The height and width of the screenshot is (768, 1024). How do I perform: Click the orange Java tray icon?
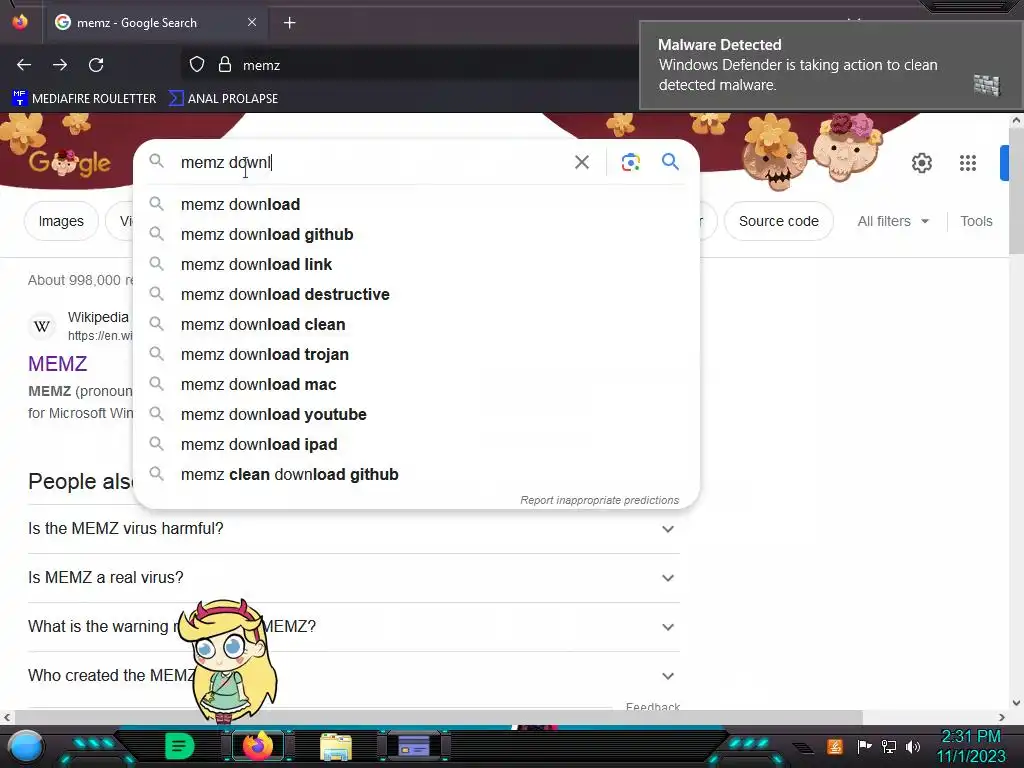(834, 746)
